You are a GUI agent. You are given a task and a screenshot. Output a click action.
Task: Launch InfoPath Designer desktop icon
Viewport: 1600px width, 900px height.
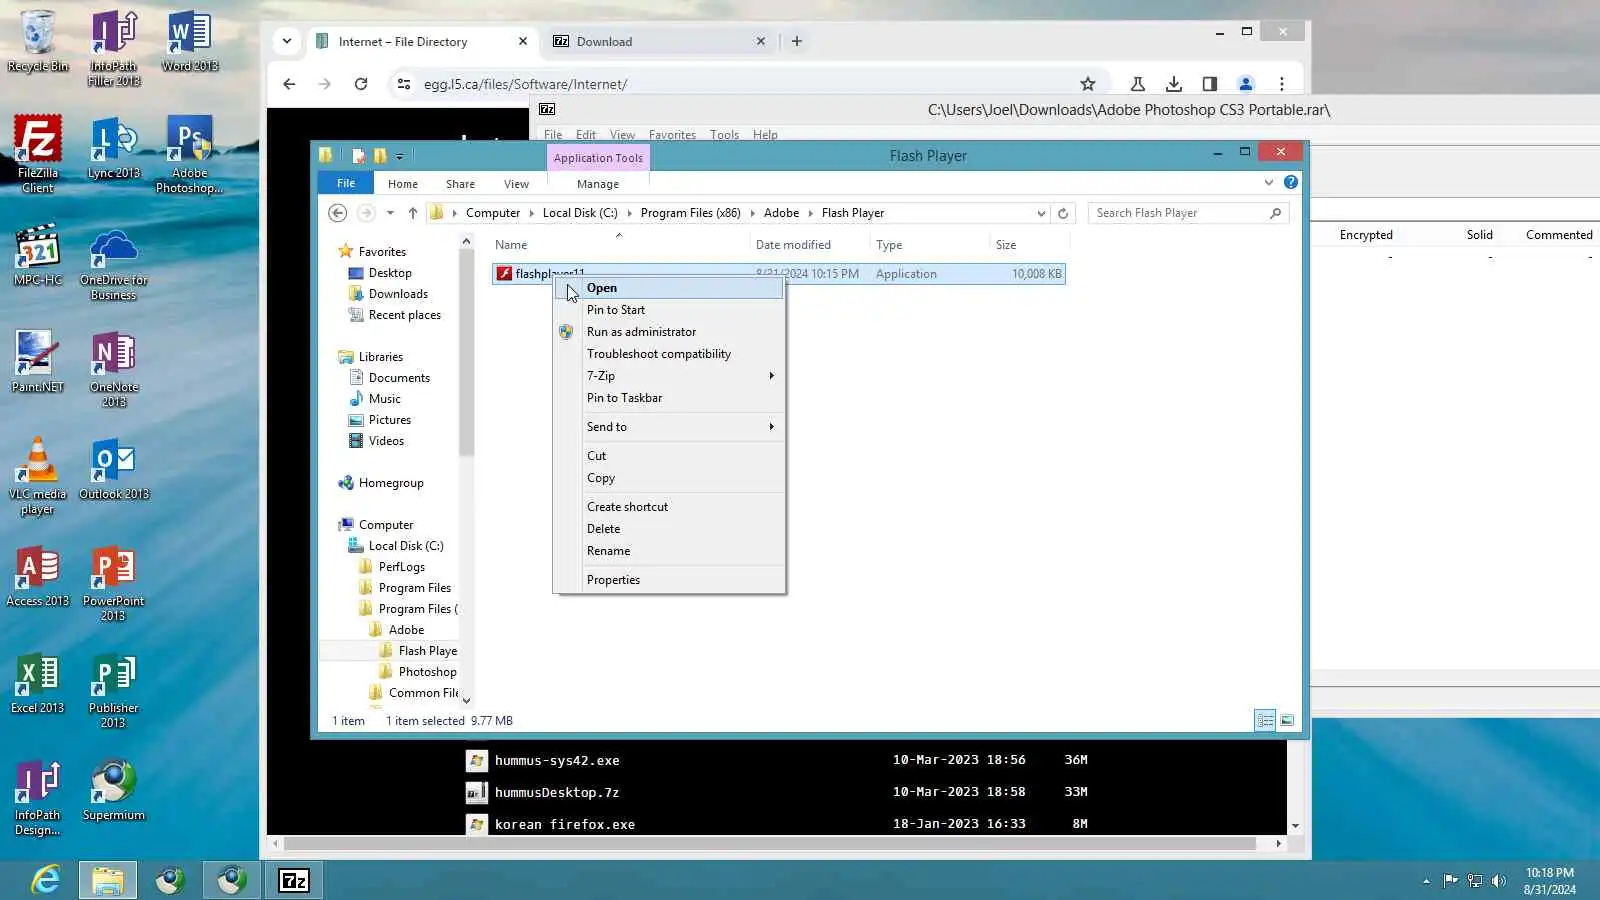pos(38,797)
